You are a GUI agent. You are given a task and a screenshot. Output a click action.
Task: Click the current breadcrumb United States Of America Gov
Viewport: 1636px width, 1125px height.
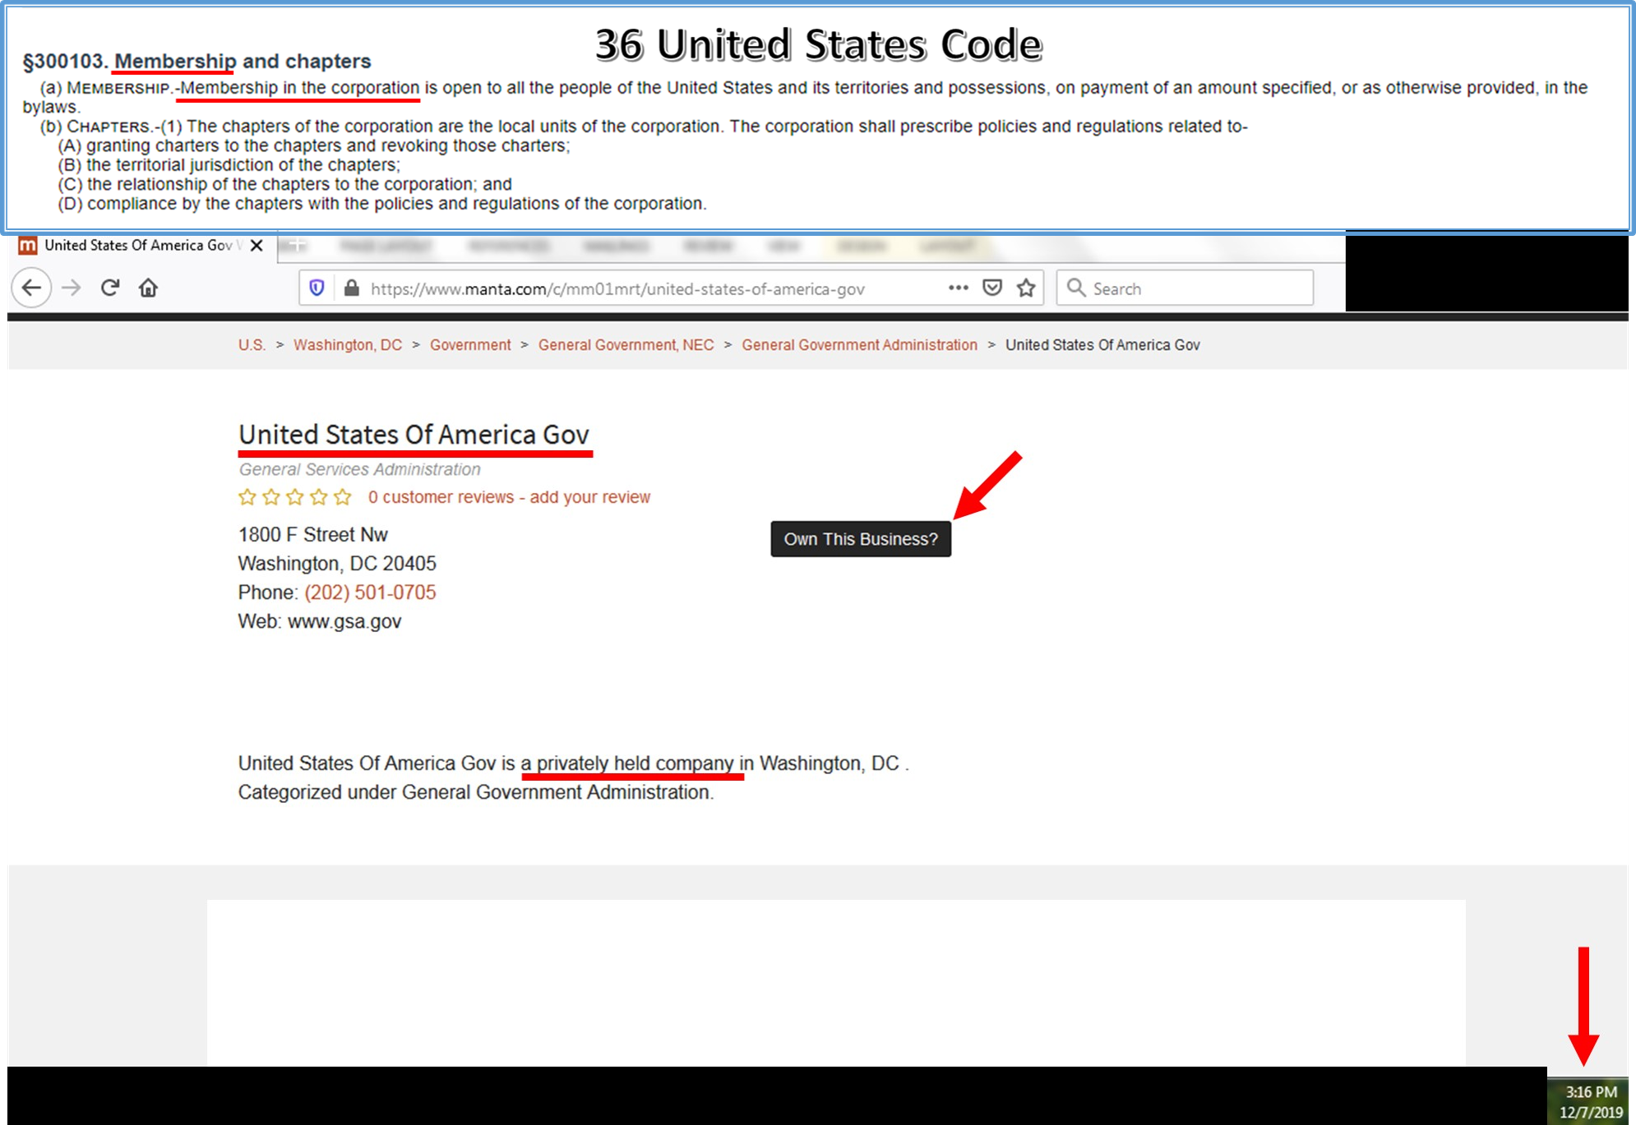click(x=1102, y=345)
